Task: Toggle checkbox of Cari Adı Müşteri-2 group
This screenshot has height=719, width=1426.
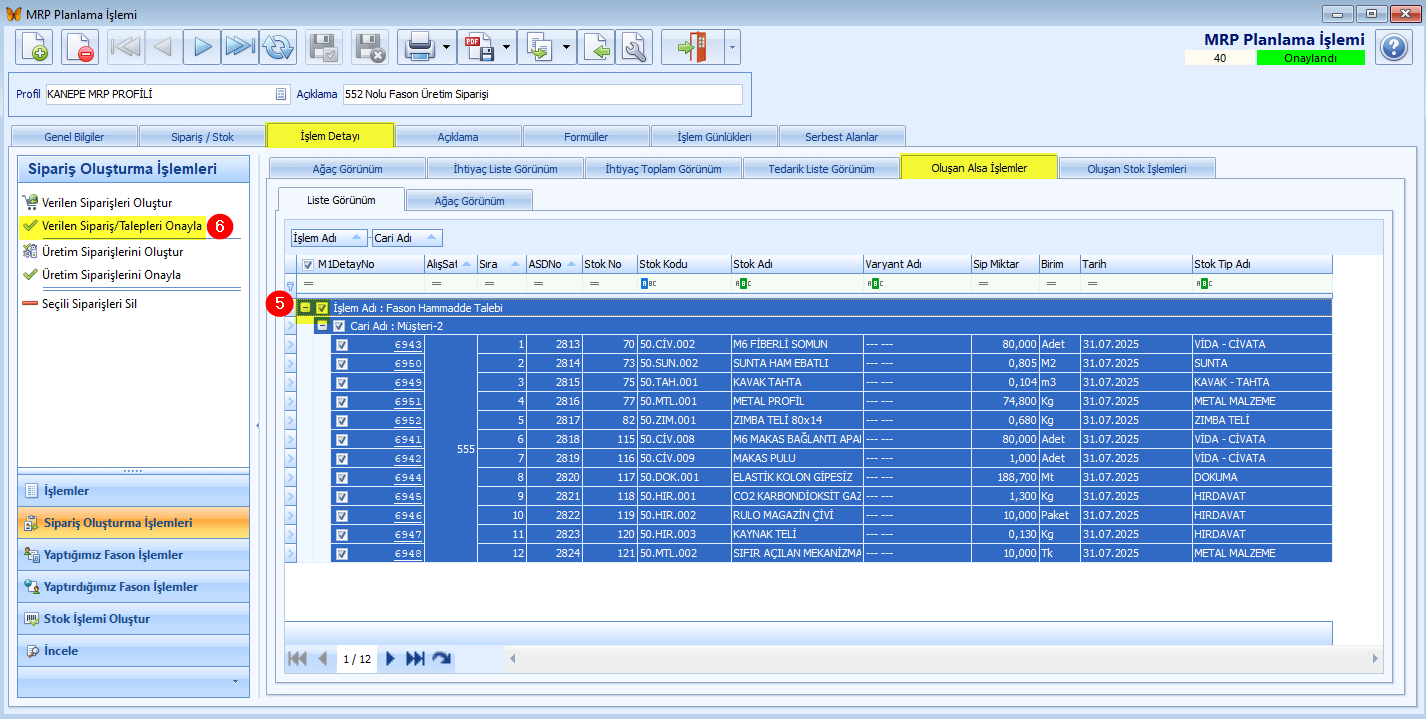Action: tap(339, 326)
